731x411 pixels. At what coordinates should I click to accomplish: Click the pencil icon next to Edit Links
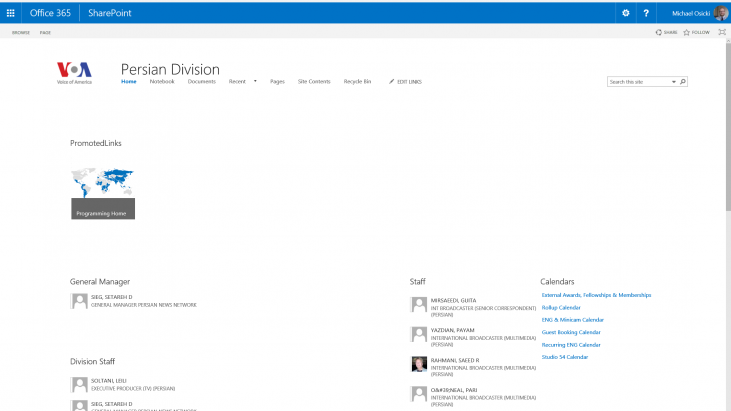(392, 82)
